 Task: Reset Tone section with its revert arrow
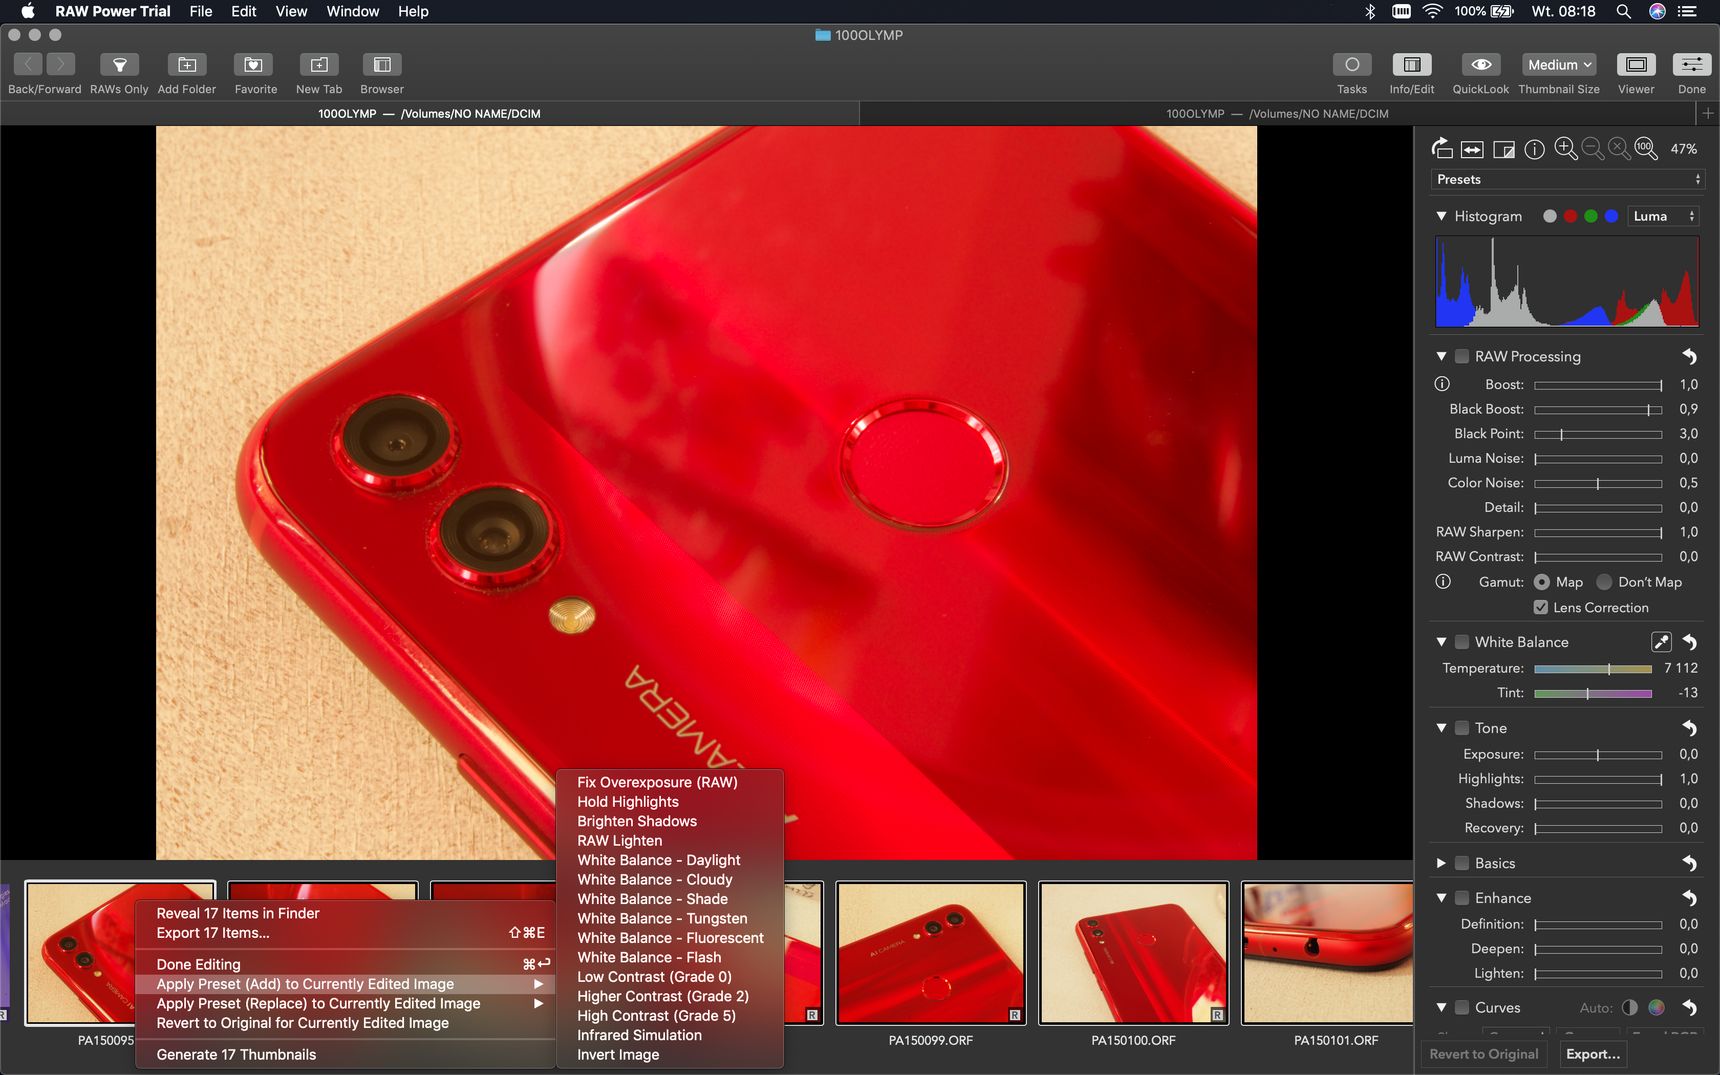tap(1689, 728)
